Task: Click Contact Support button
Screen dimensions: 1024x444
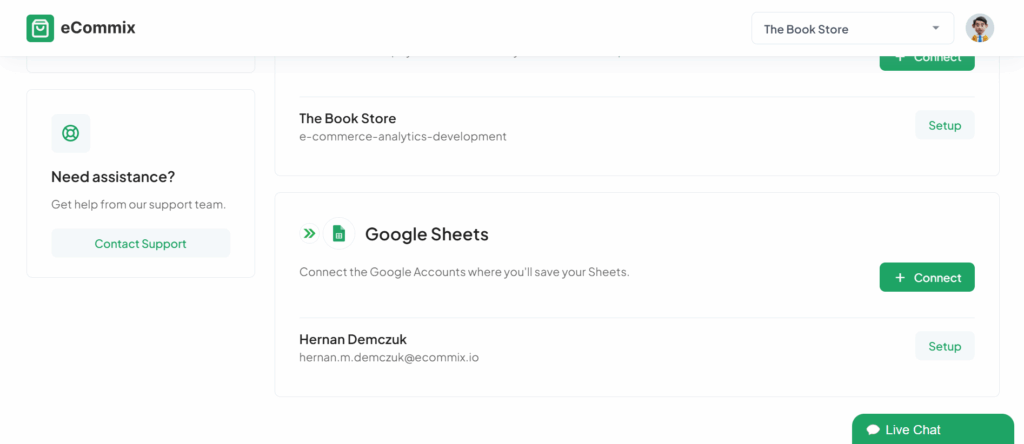Action: click(x=140, y=244)
